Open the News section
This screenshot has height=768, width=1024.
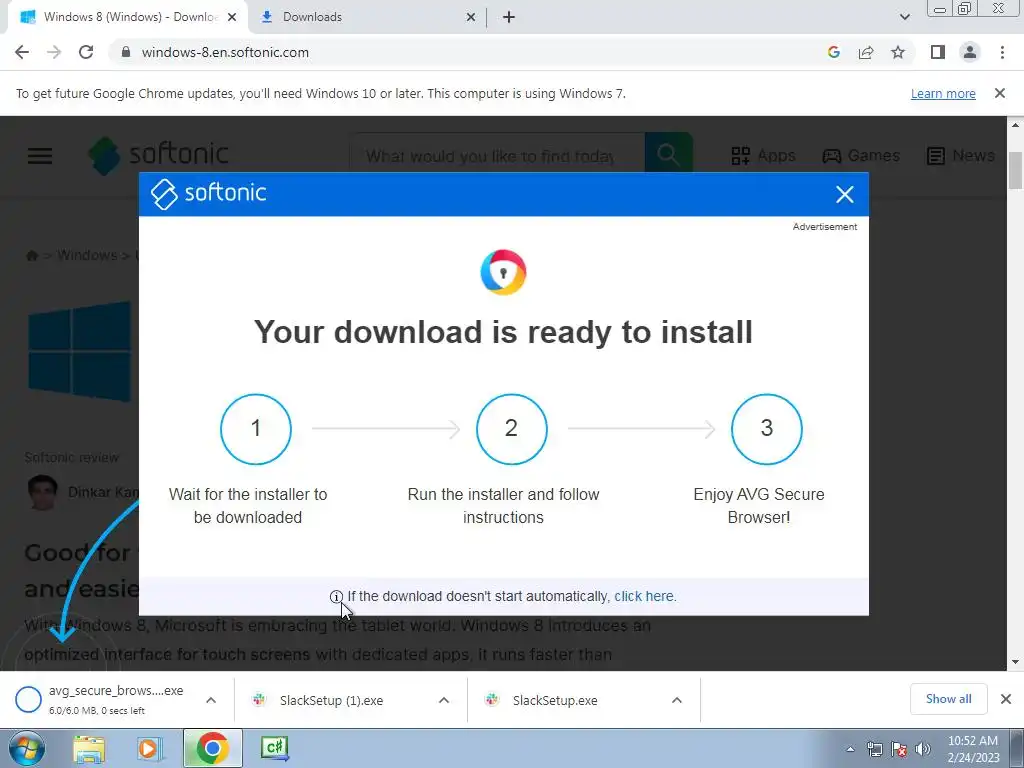tap(961, 155)
